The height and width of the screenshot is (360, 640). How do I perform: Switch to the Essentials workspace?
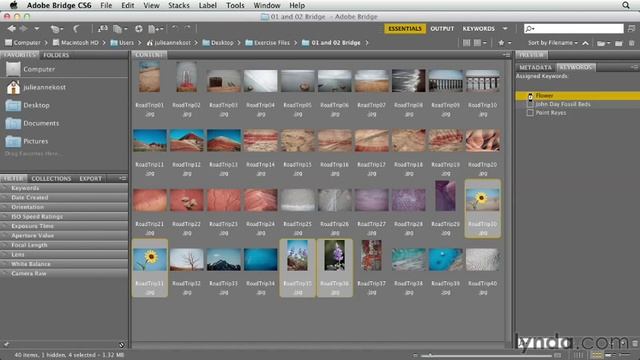(x=404, y=29)
